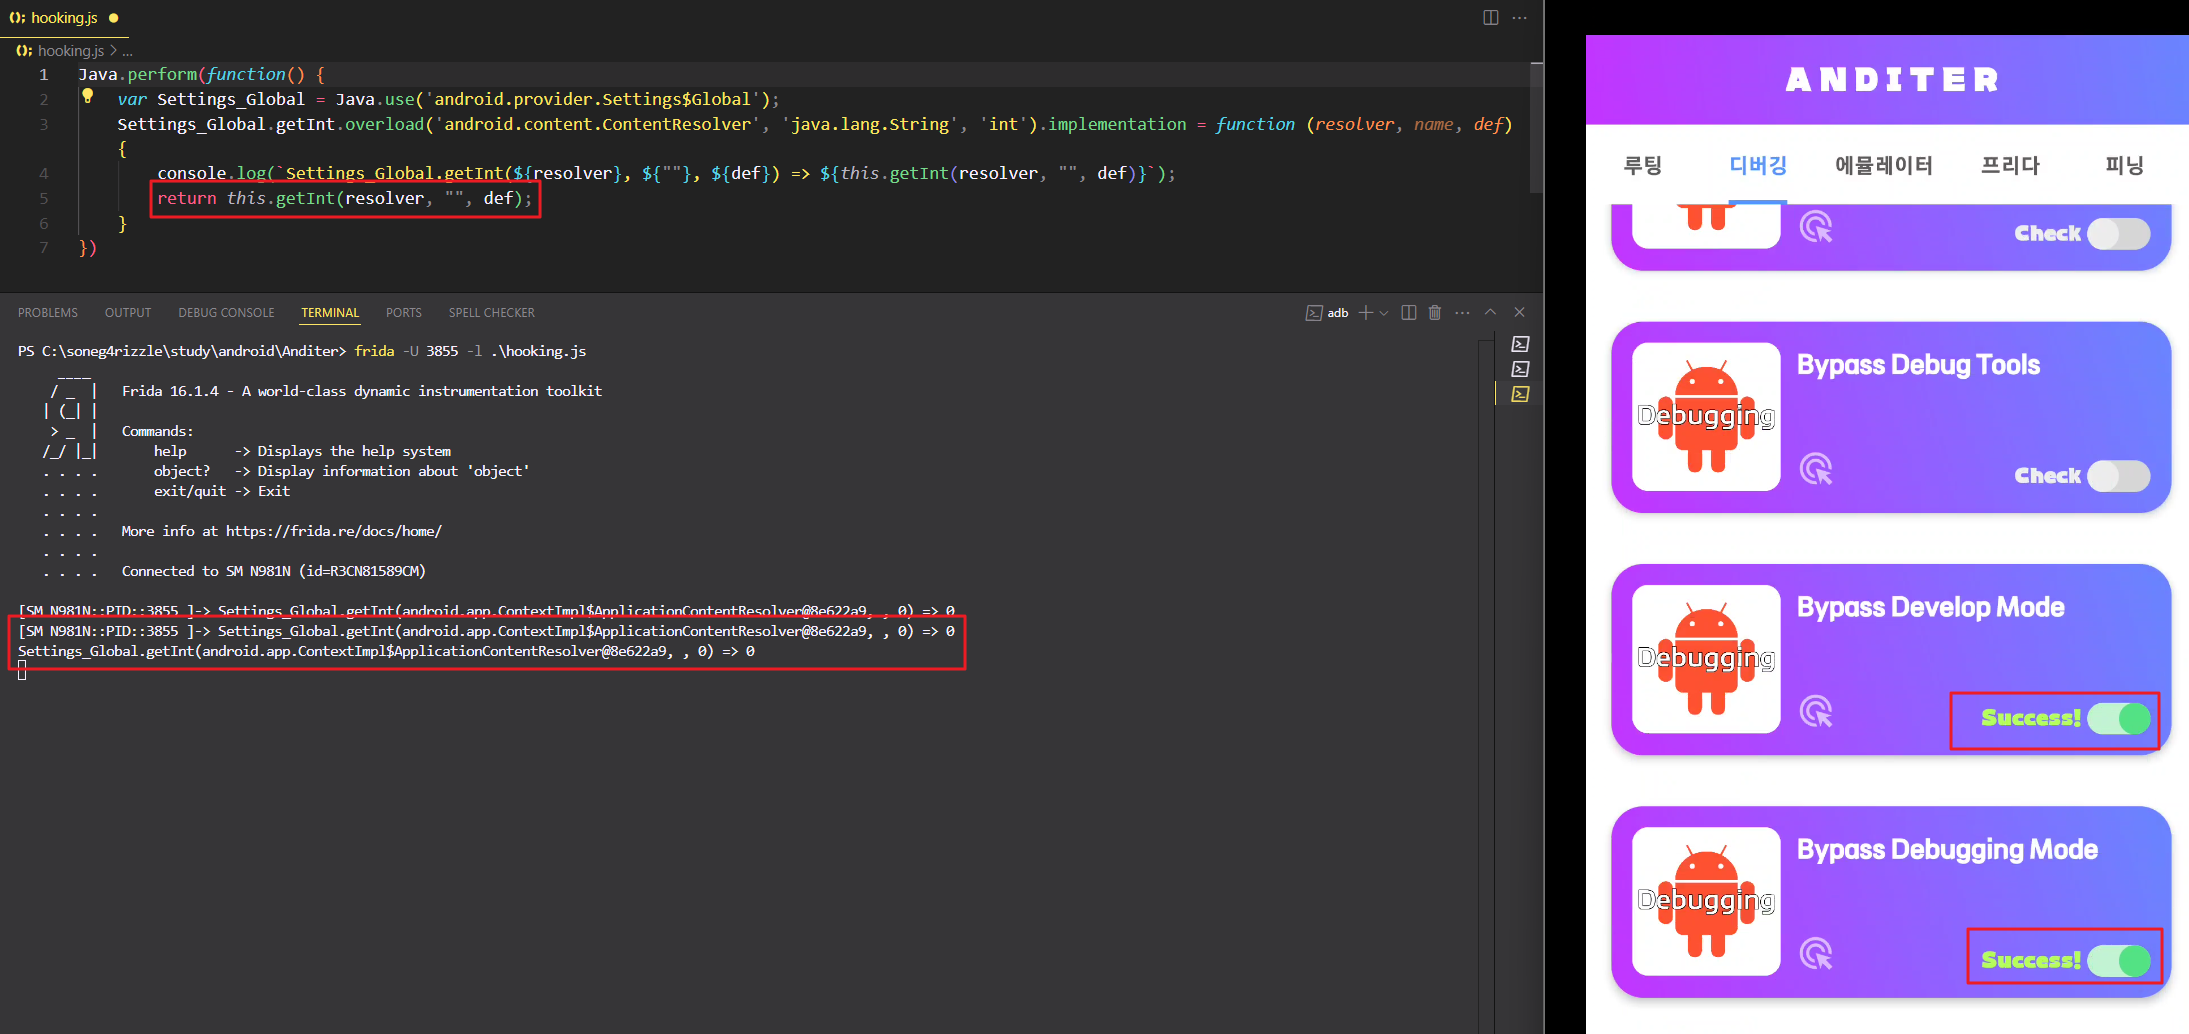Toggle Bypass Debug Tools check switch

tap(2118, 476)
